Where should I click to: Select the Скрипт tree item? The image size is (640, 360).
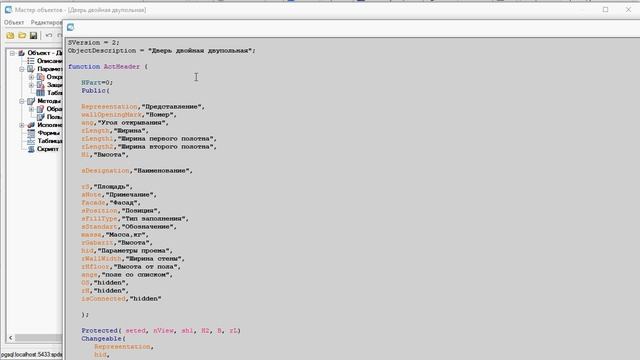tap(48, 149)
